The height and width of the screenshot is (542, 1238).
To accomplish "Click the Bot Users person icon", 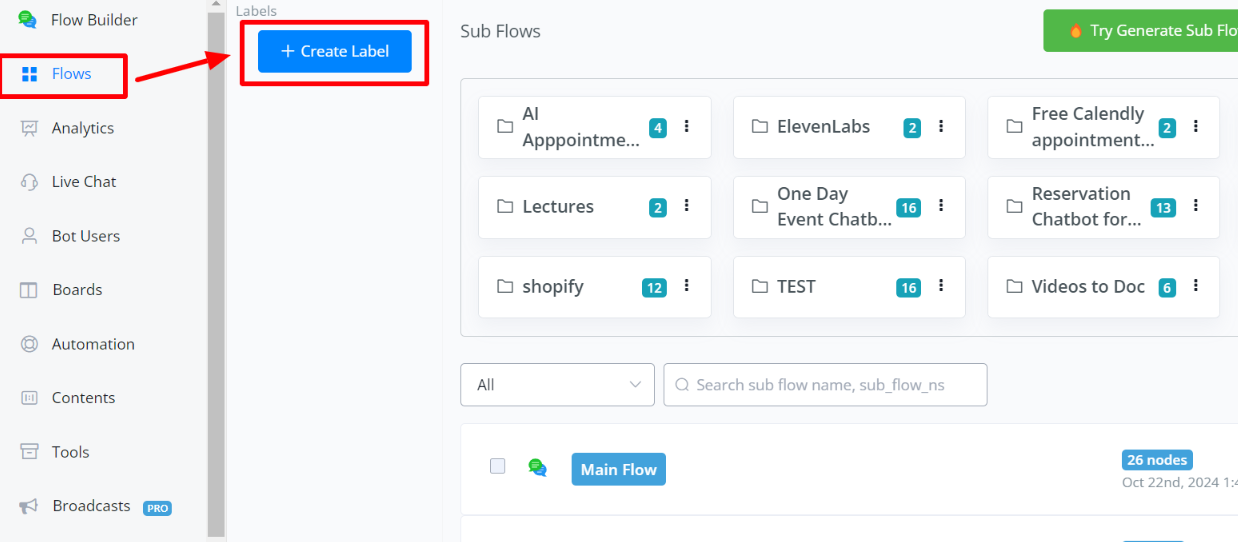I will pyautogui.click(x=30, y=236).
